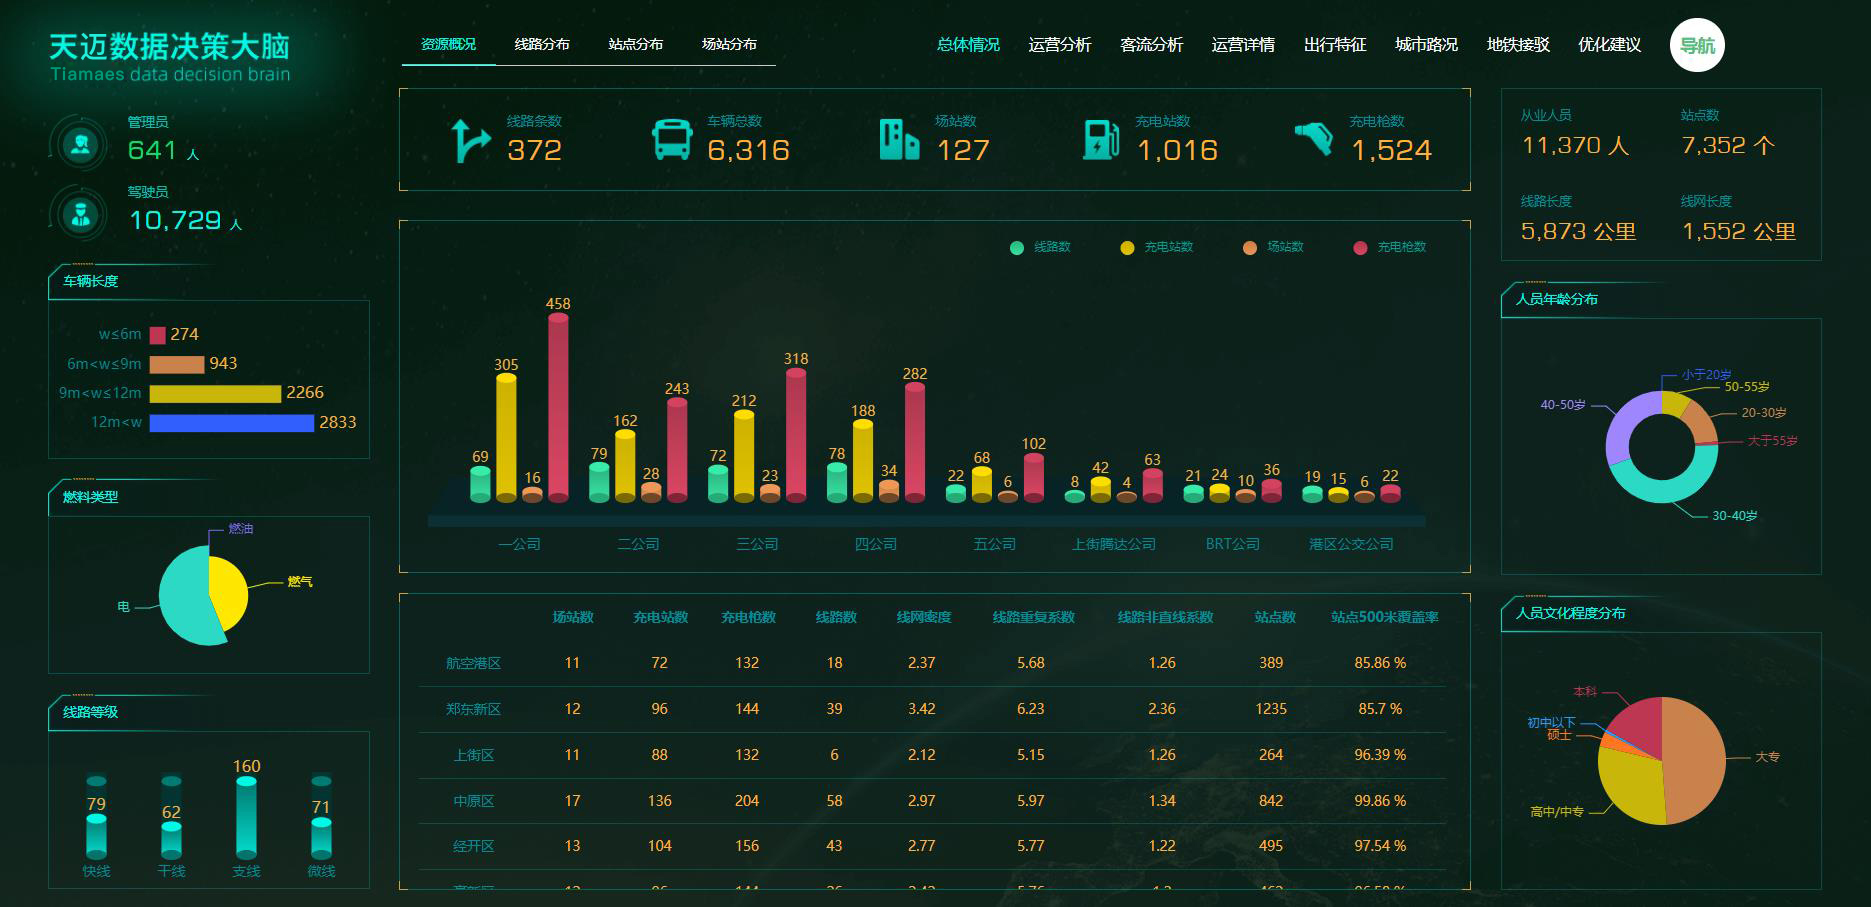This screenshot has height=907, width=1871.
Task: Click the bus icon for total vehicles
Action: click(x=672, y=140)
